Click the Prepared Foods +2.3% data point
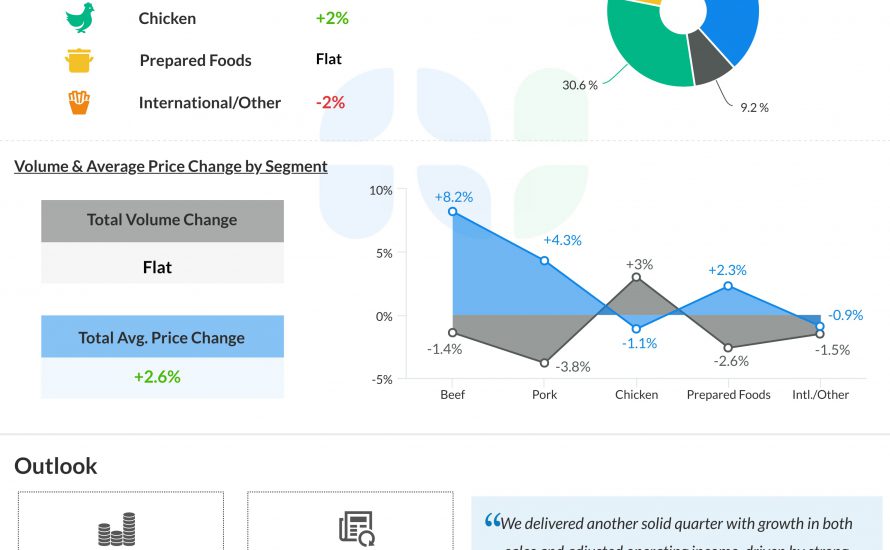 click(728, 286)
